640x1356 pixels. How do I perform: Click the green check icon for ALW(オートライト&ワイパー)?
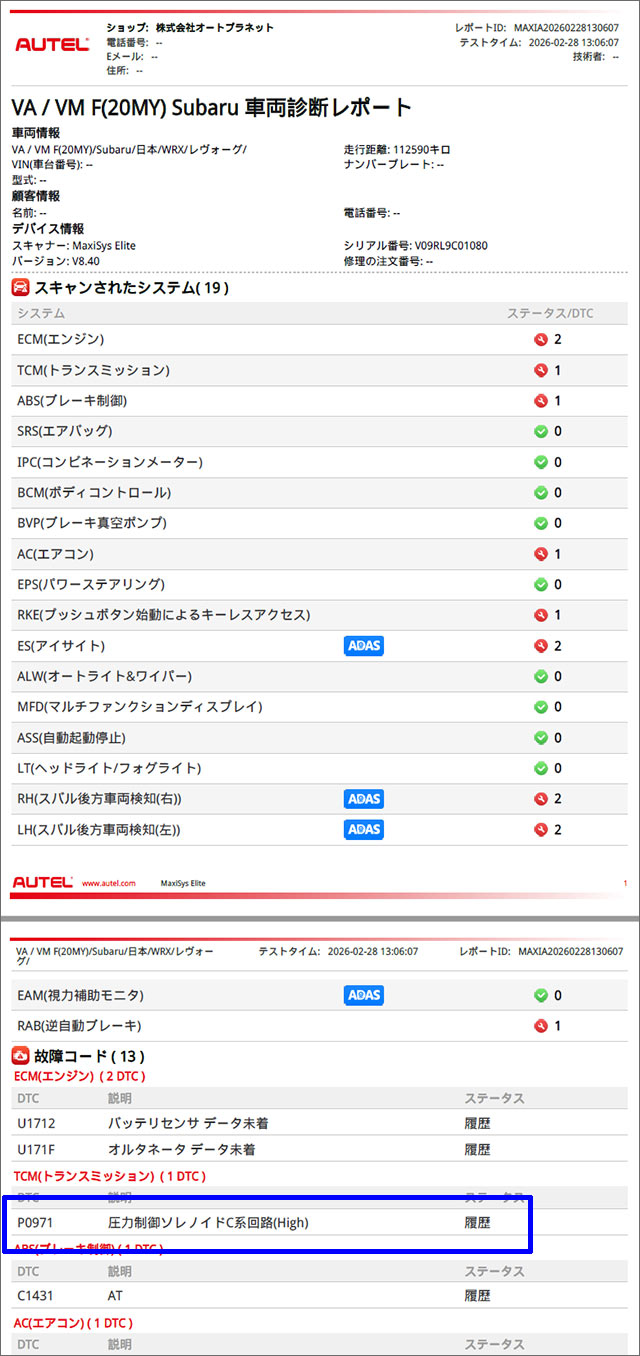click(x=541, y=676)
